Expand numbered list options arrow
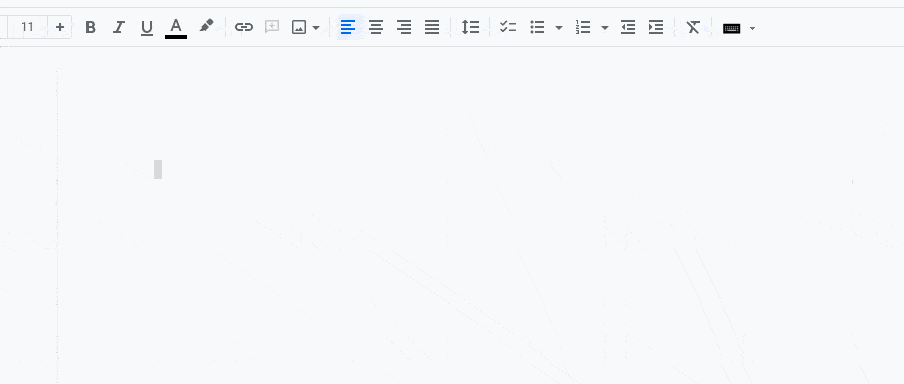Viewport: 904px width, 384px height. pos(605,28)
